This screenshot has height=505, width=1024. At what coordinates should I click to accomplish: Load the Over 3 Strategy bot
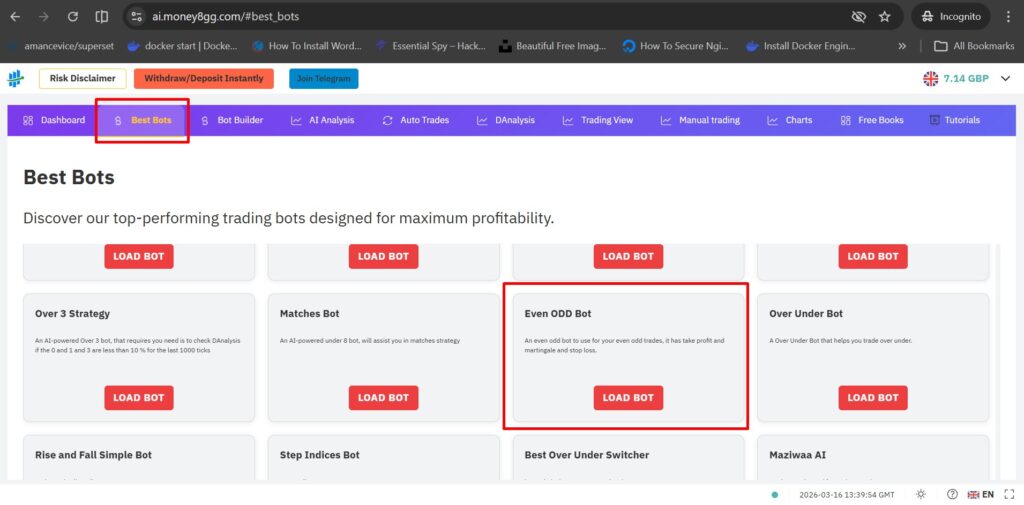138,398
